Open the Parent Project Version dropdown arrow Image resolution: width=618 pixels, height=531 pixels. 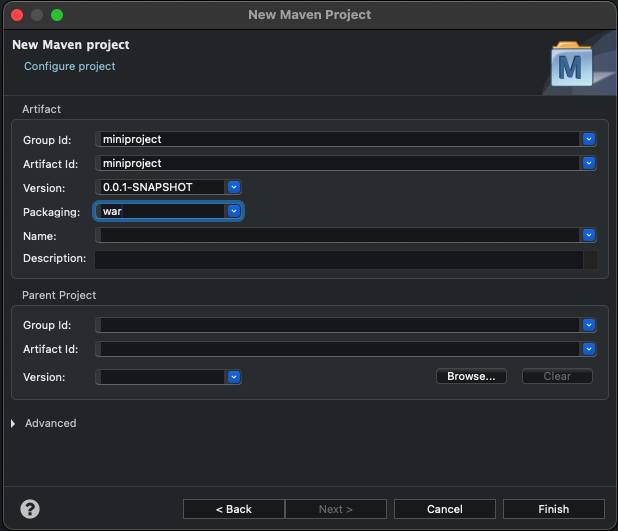pyautogui.click(x=234, y=377)
